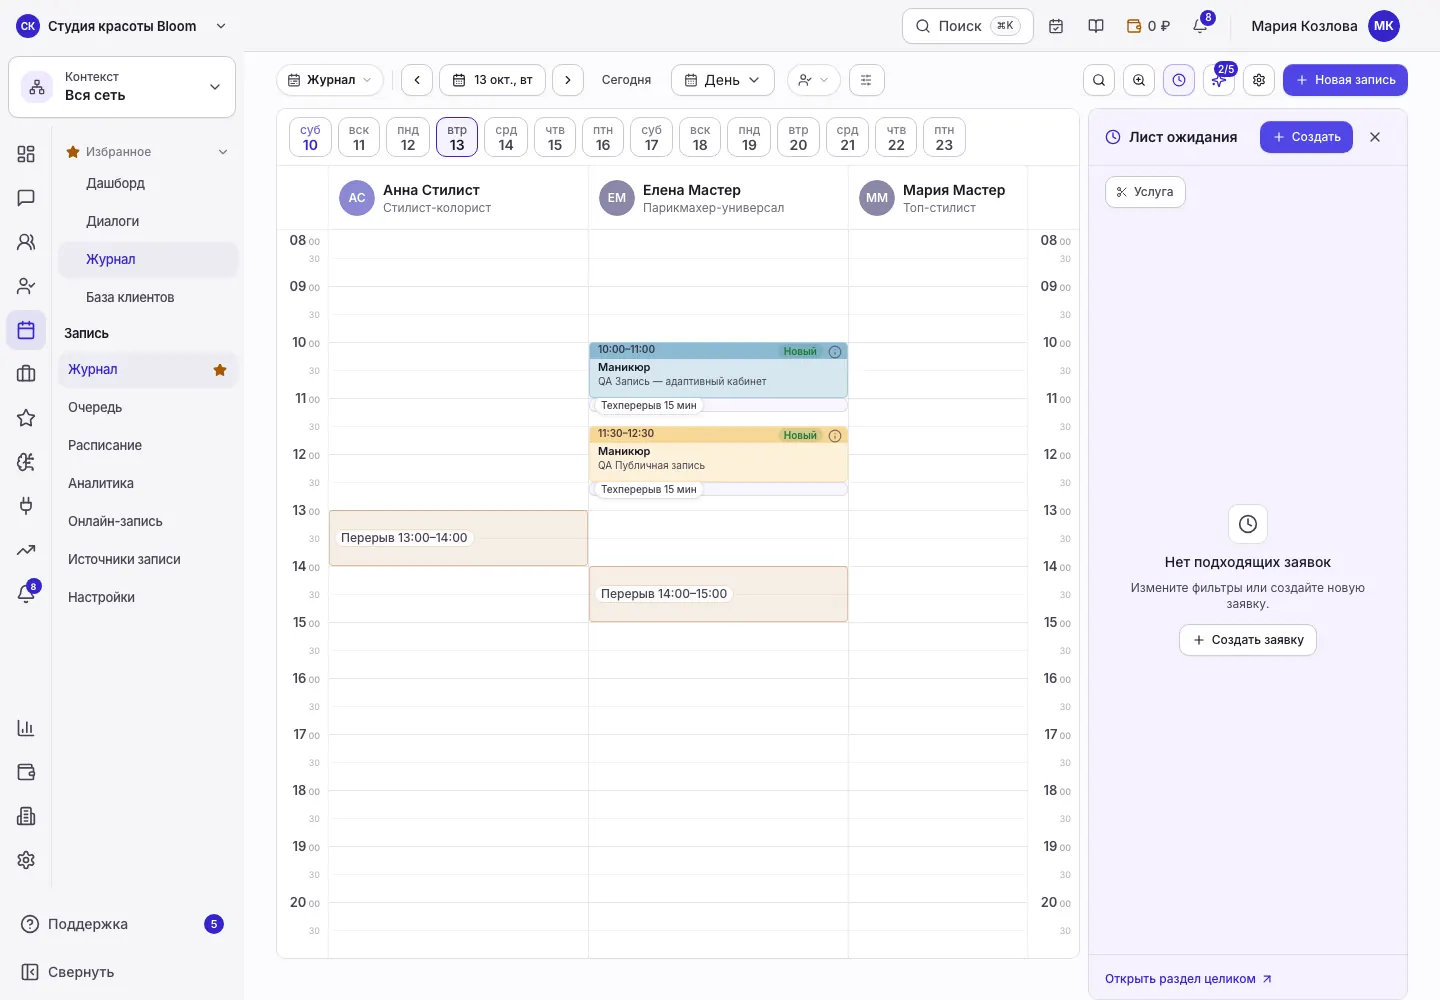
Task: Open the knowledge base book icon
Action: [1096, 26]
